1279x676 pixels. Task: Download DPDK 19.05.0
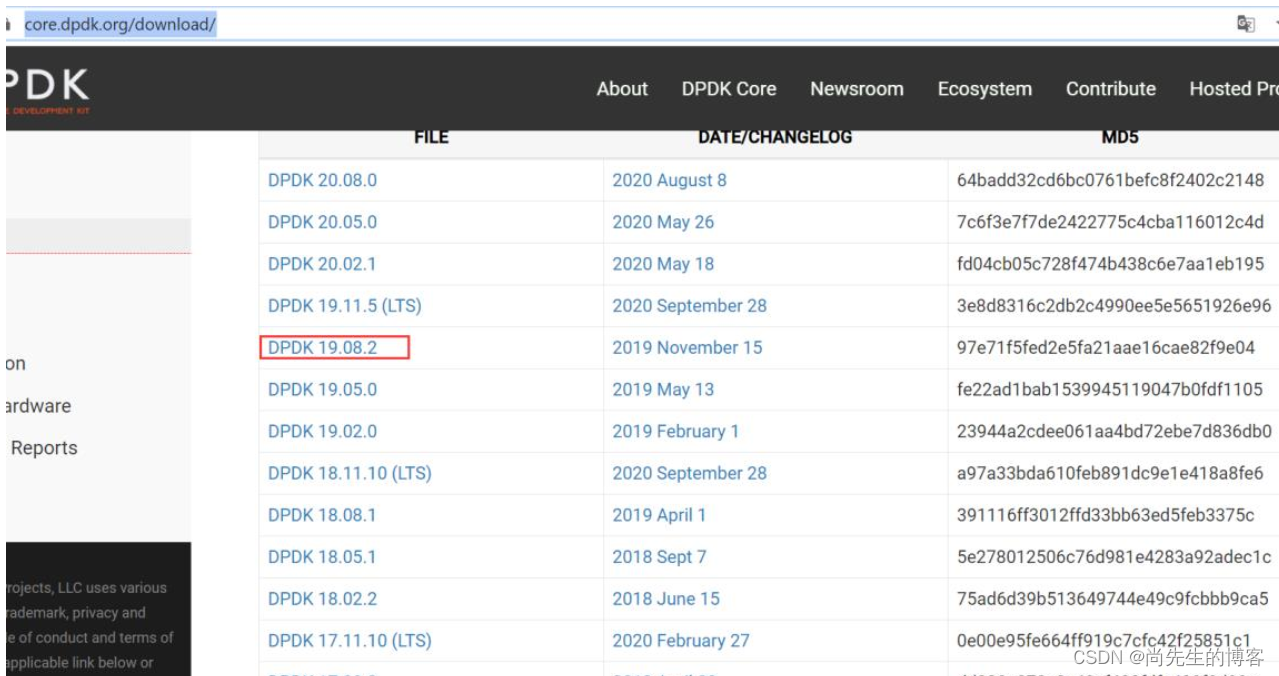tap(322, 389)
